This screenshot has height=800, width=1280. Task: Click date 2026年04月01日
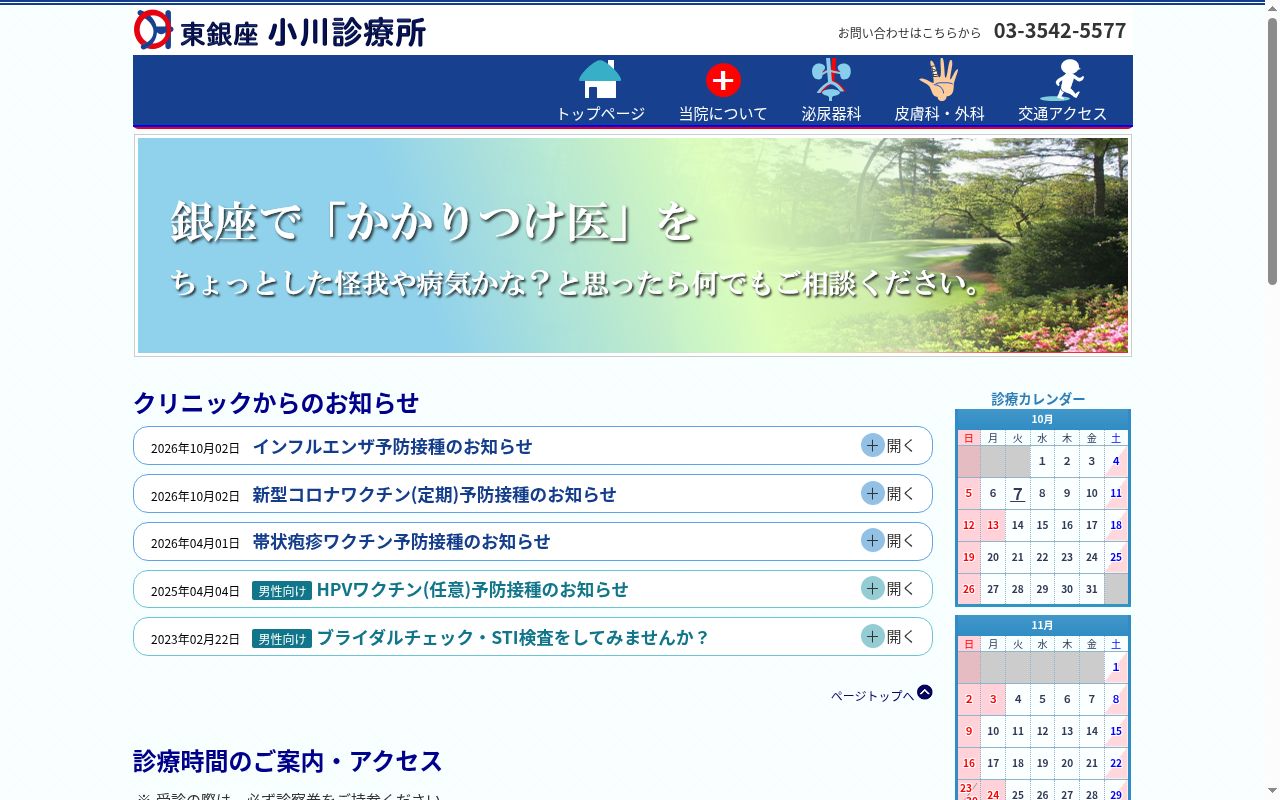pos(195,543)
